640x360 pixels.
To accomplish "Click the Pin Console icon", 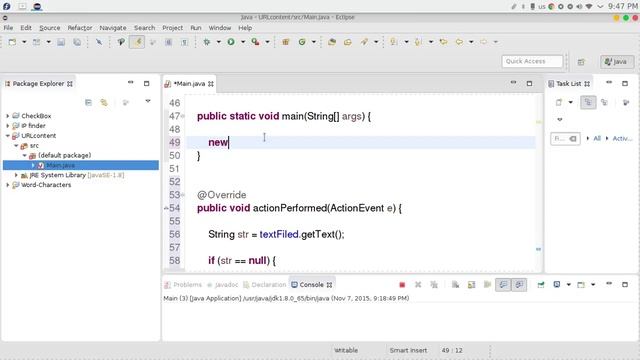I will click(541, 285).
